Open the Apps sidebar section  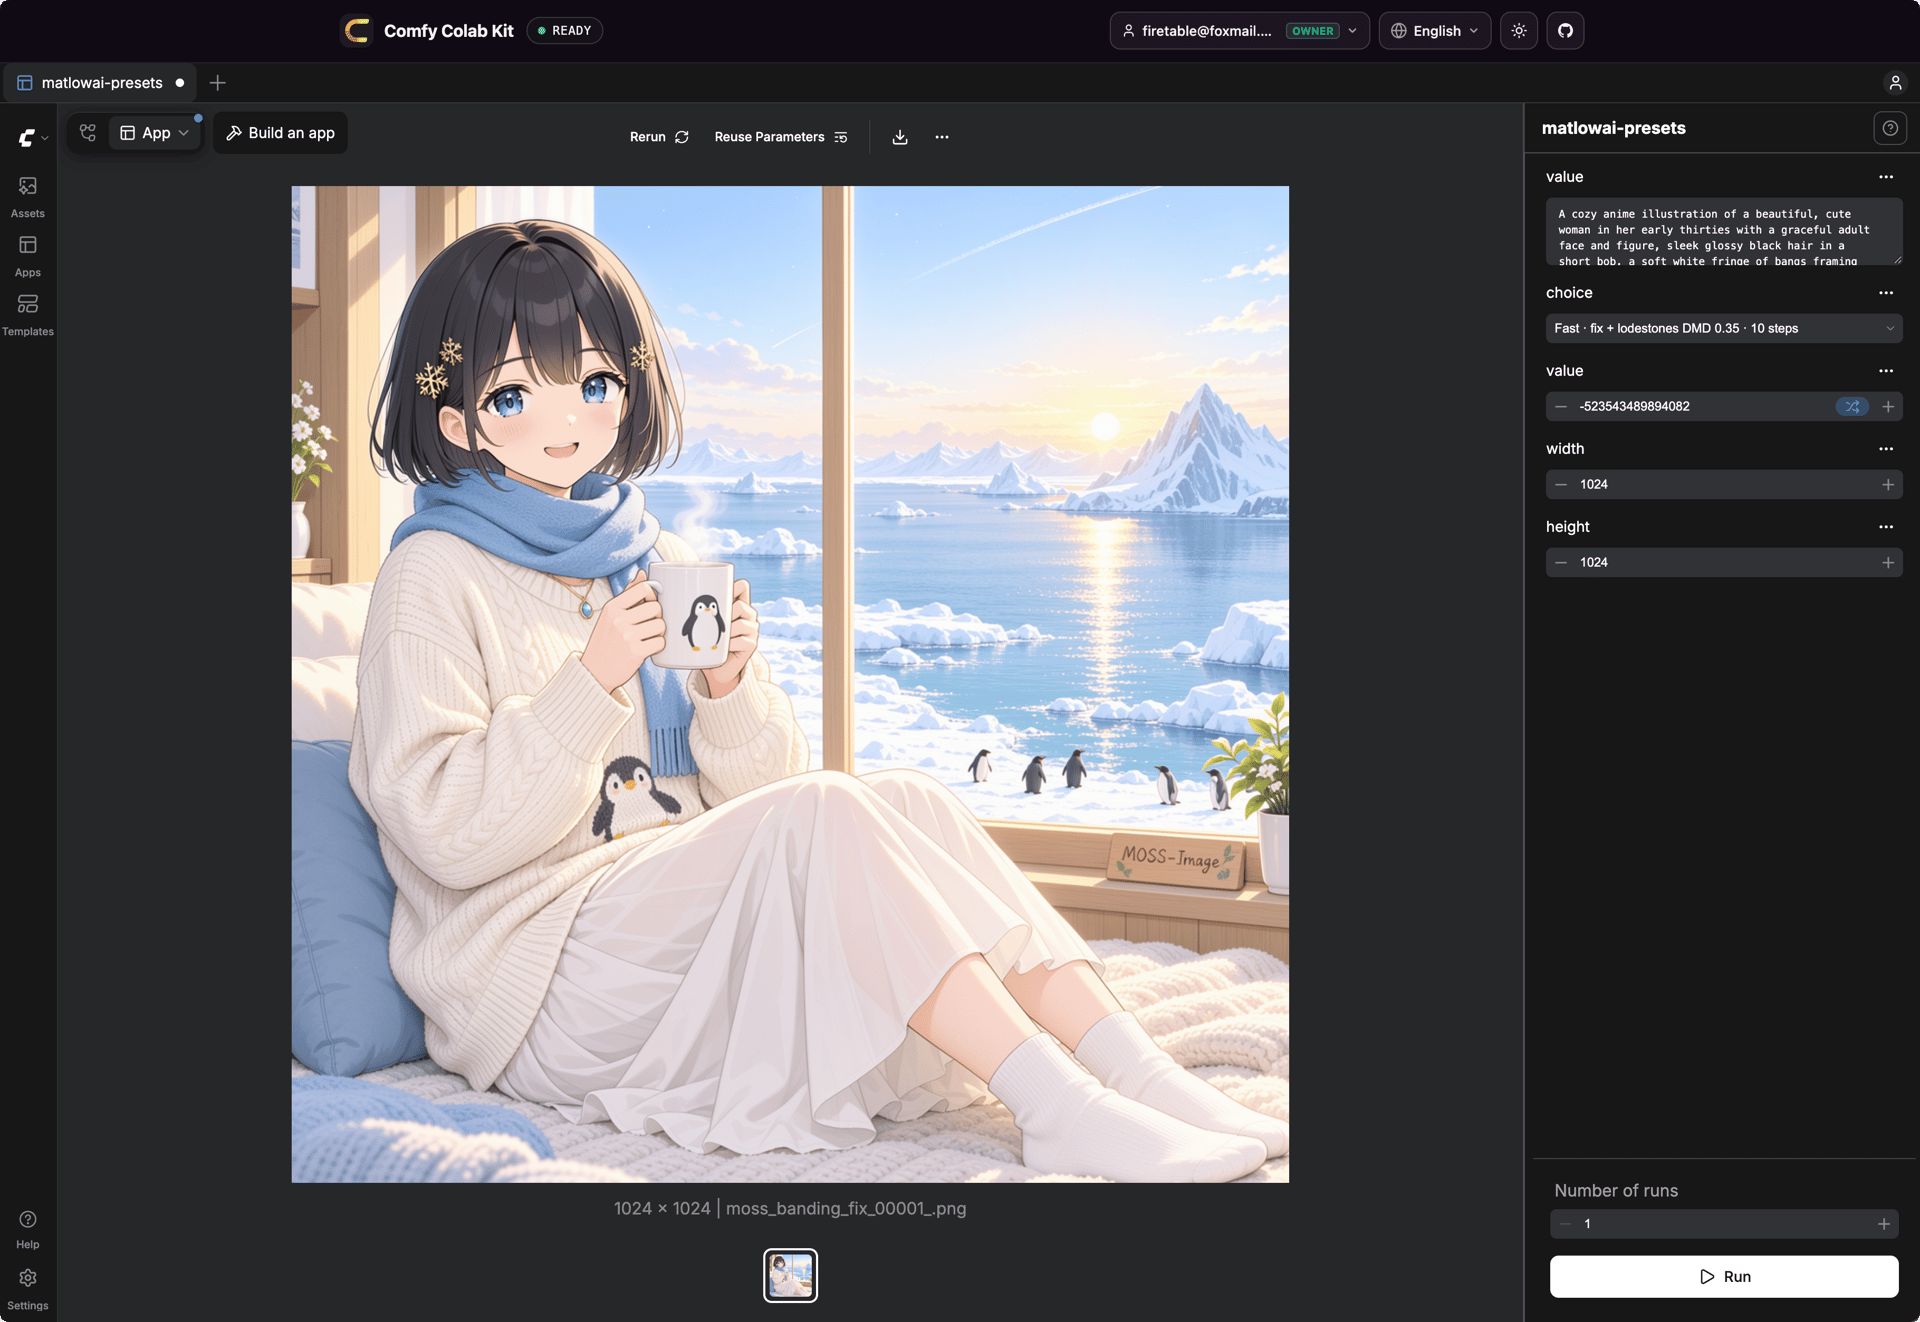click(28, 256)
